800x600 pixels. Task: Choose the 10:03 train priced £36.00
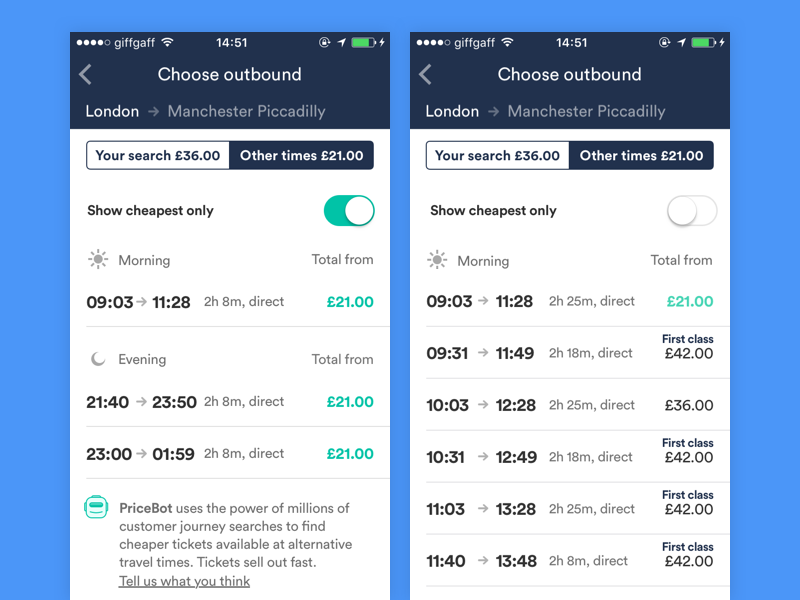[569, 405]
